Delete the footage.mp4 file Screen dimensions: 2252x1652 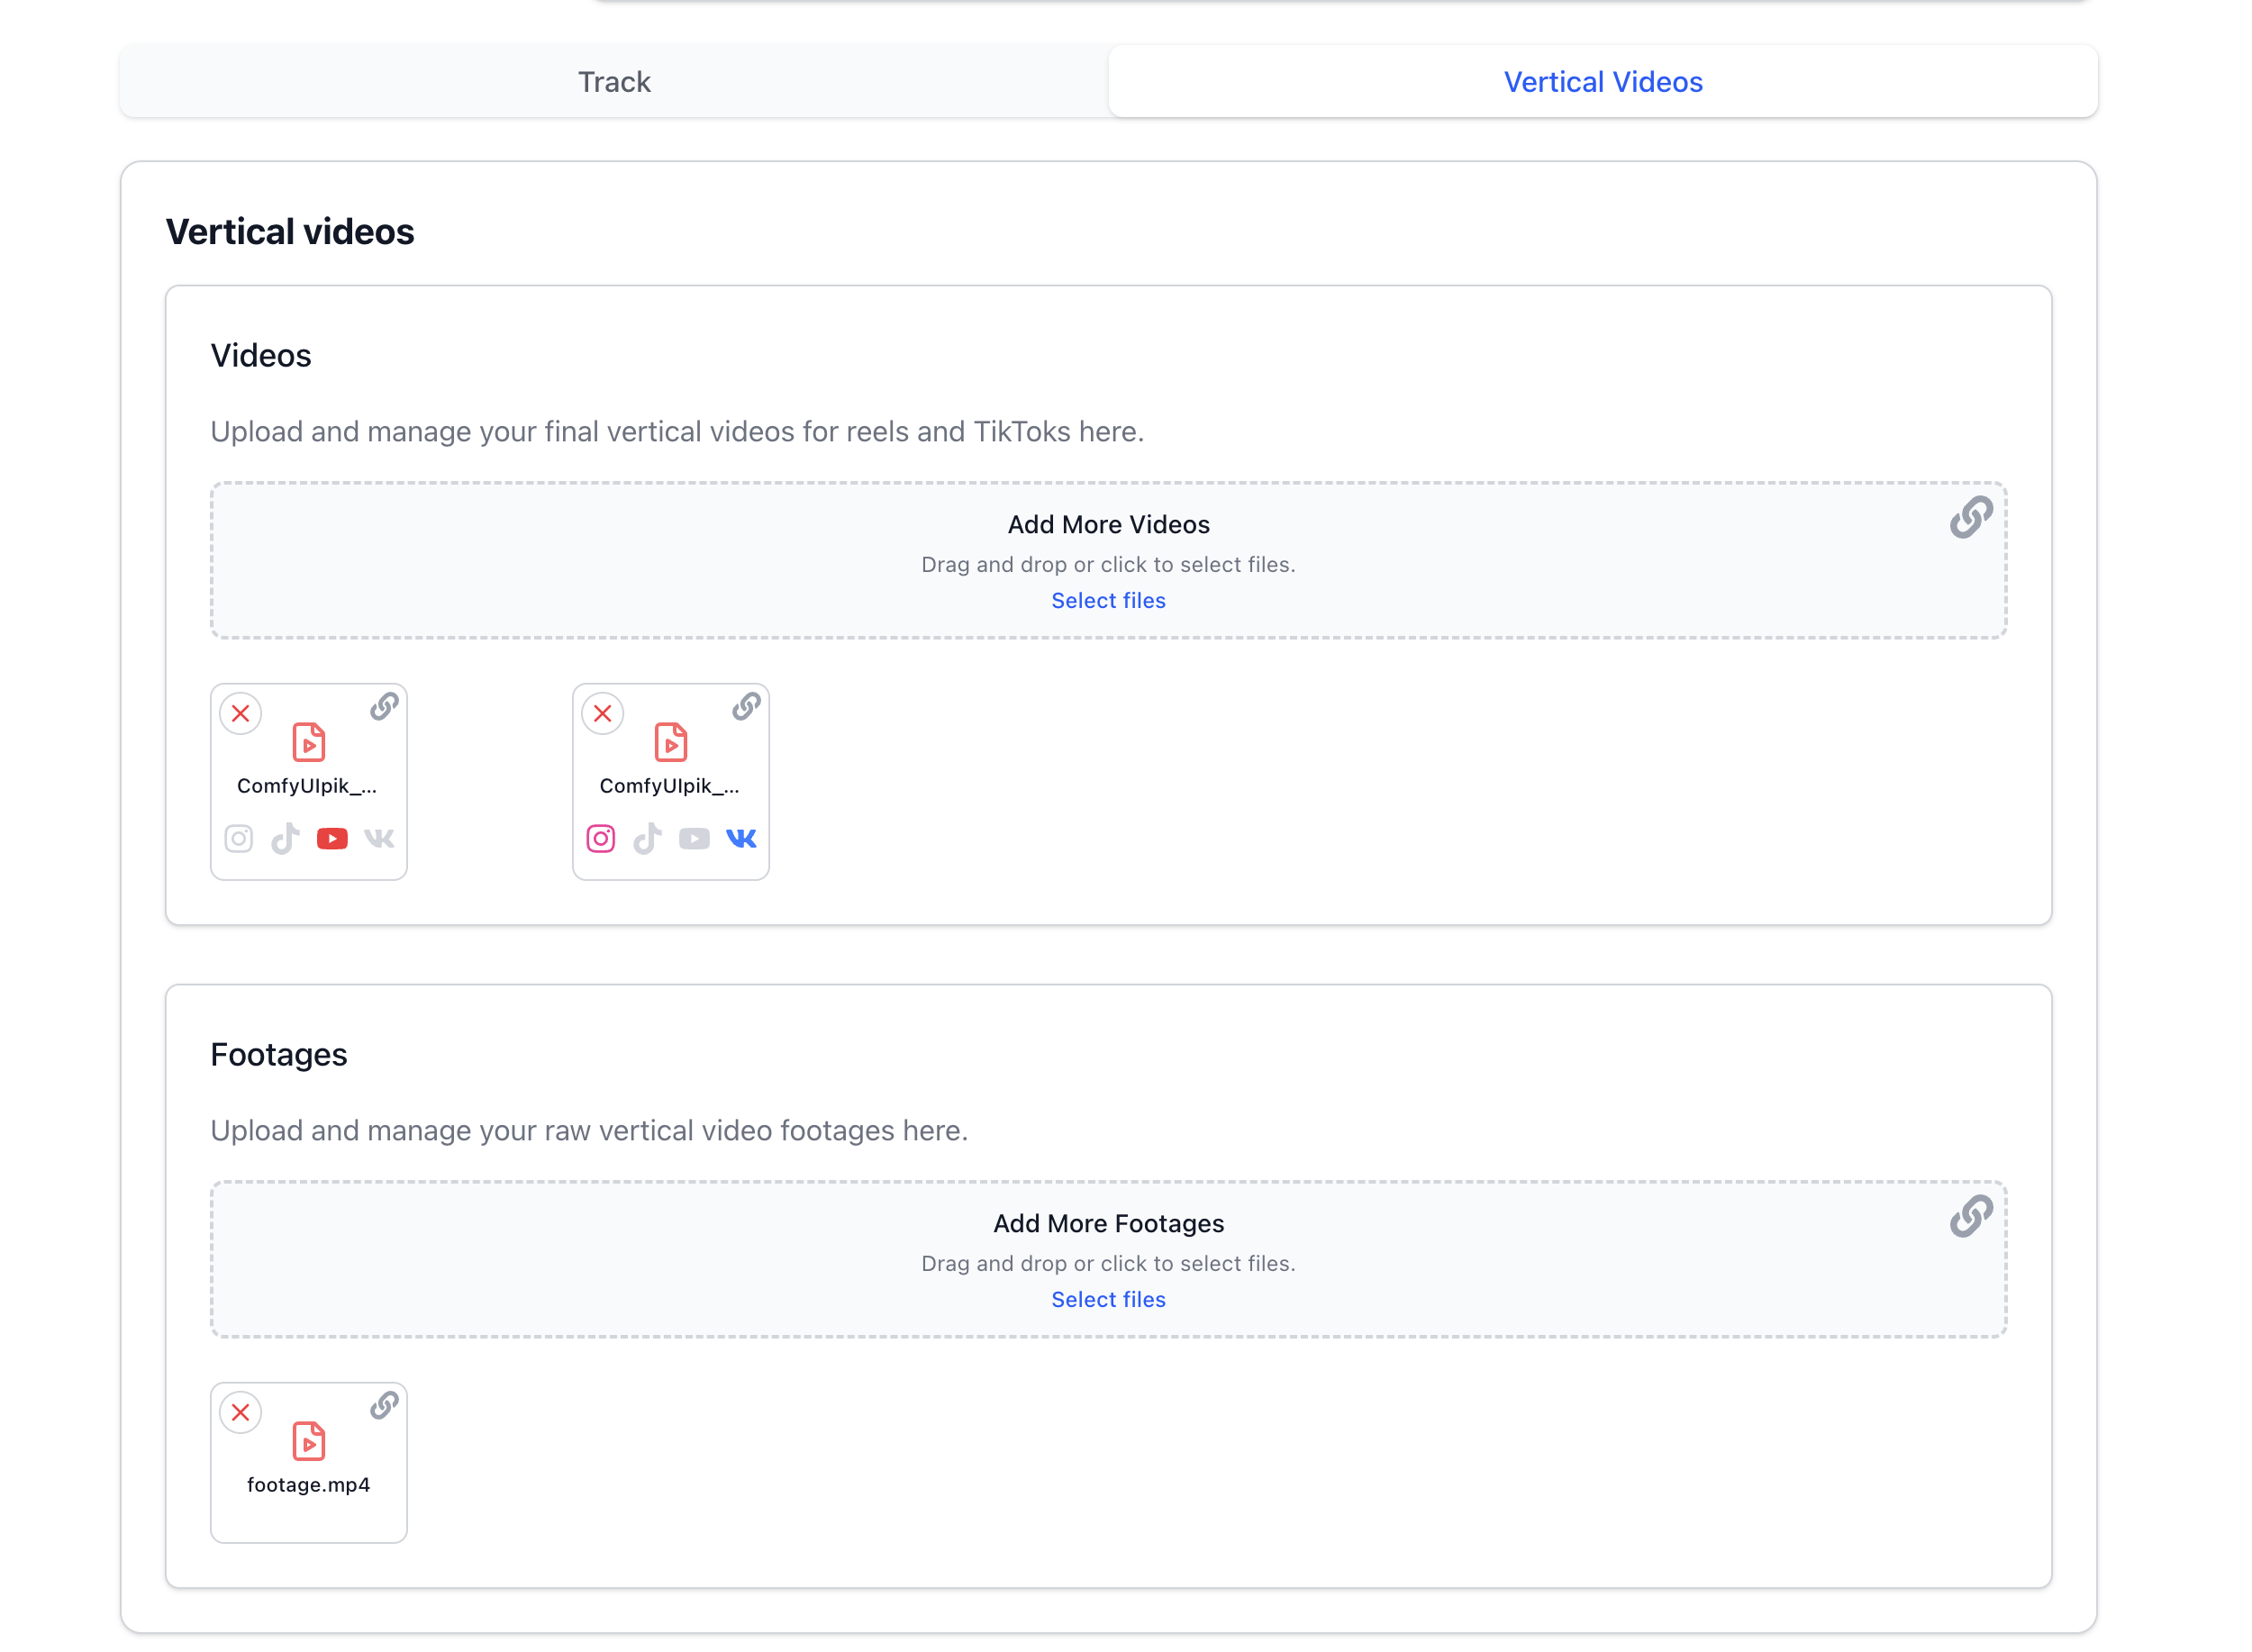pos(241,1413)
